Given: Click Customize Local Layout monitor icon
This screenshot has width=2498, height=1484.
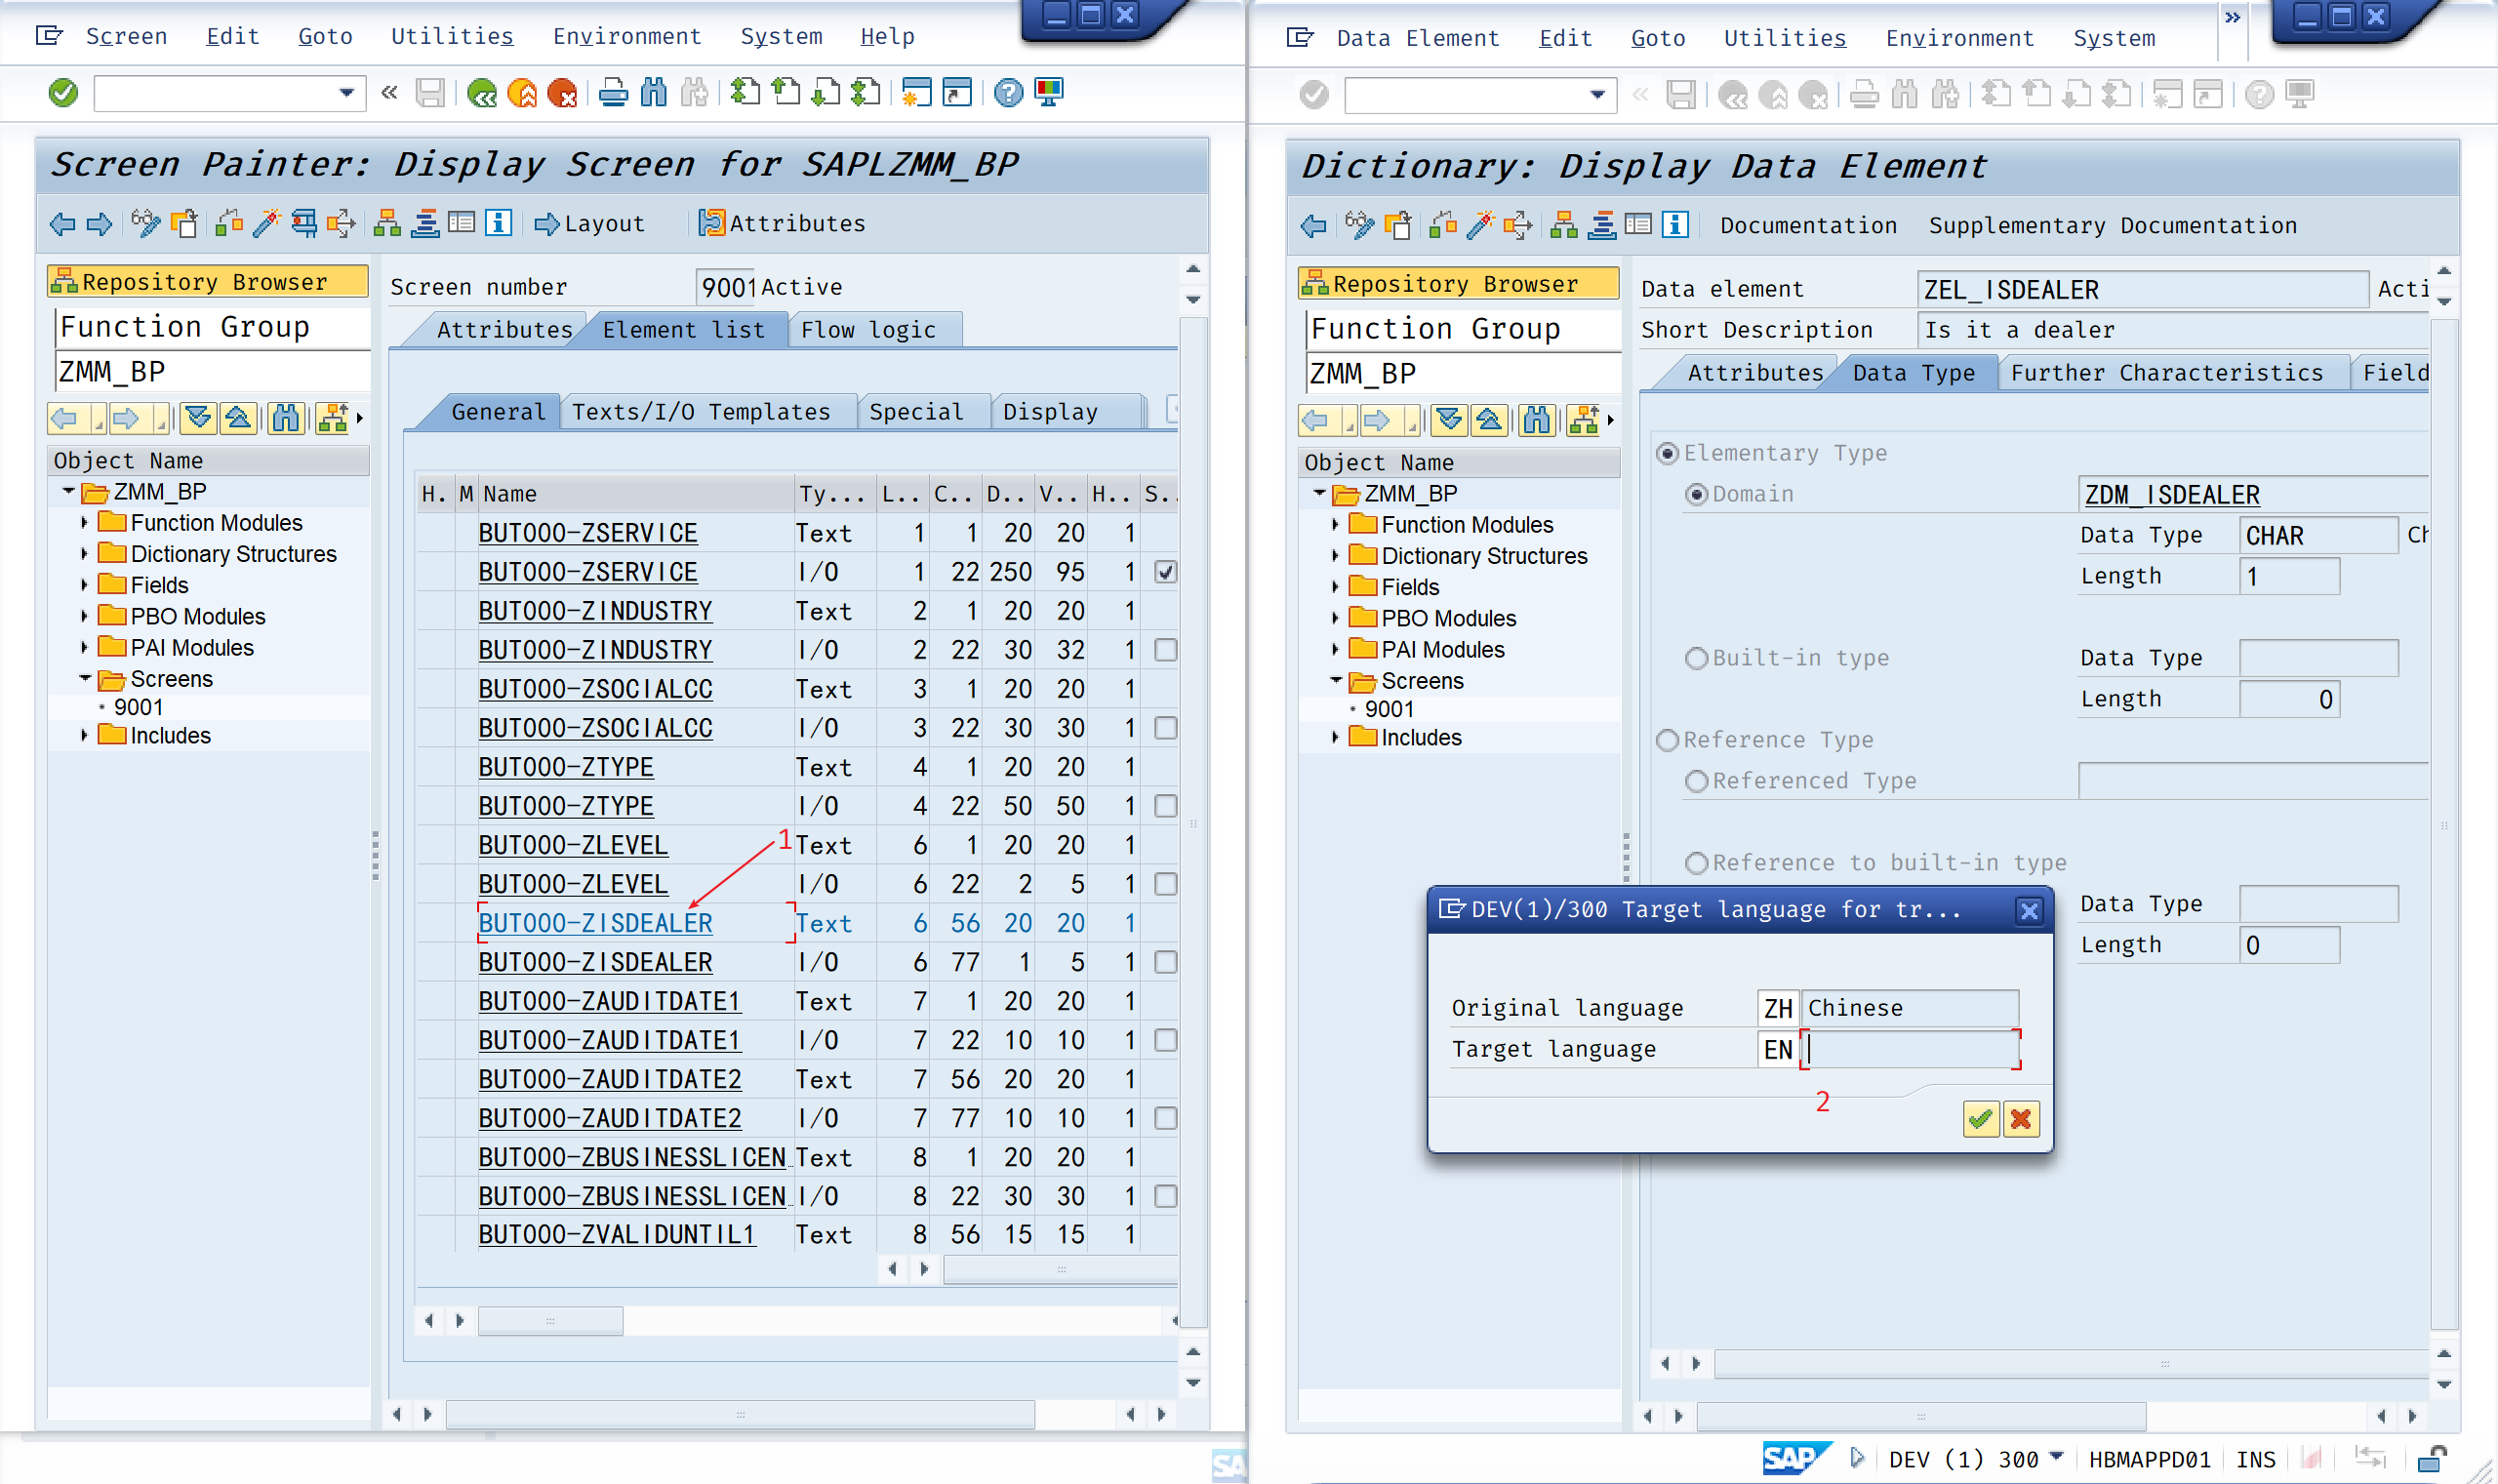Looking at the screenshot, I should [1049, 93].
